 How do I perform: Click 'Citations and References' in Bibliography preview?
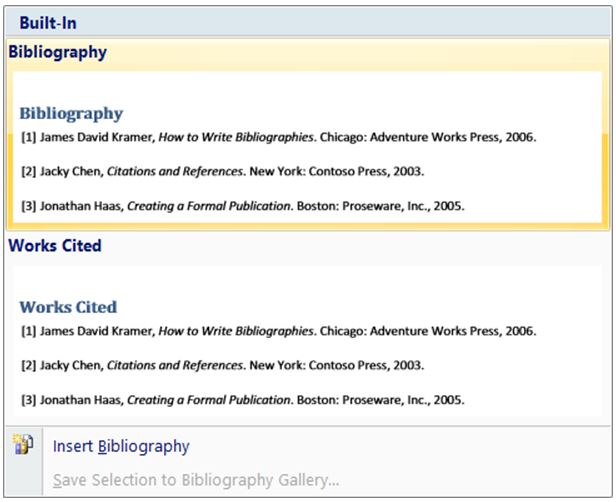pos(175,171)
